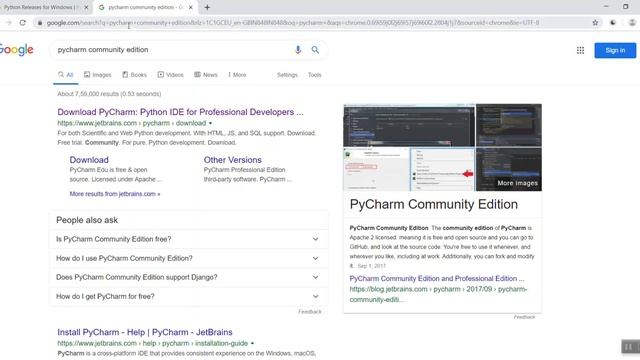Click the site lock icon in address bar
This screenshot has height=360, width=640.
point(40,23)
